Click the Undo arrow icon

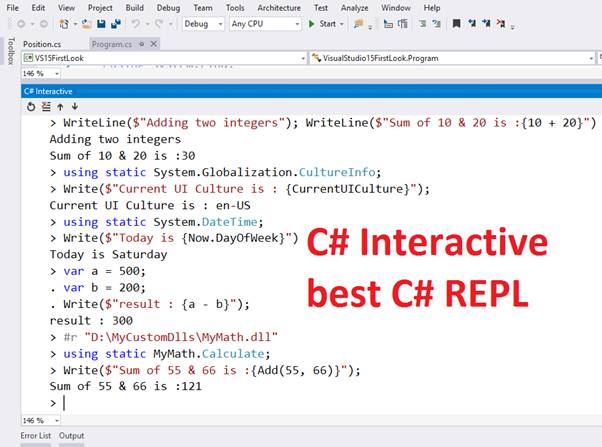click(x=136, y=24)
